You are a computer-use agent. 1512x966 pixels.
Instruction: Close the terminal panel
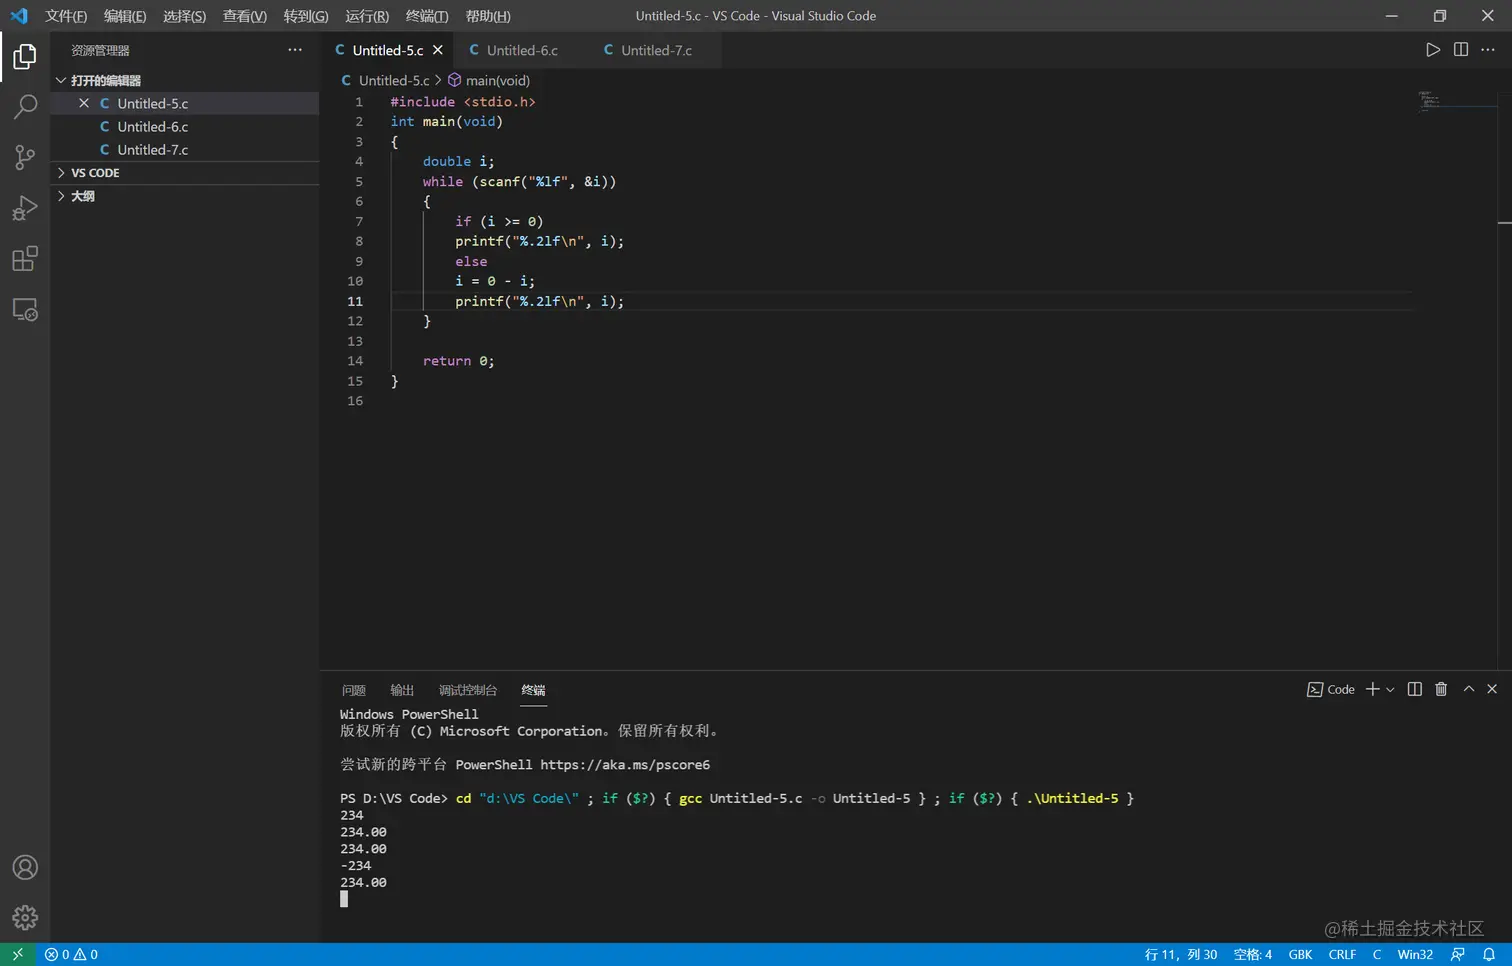point(1492,689)
